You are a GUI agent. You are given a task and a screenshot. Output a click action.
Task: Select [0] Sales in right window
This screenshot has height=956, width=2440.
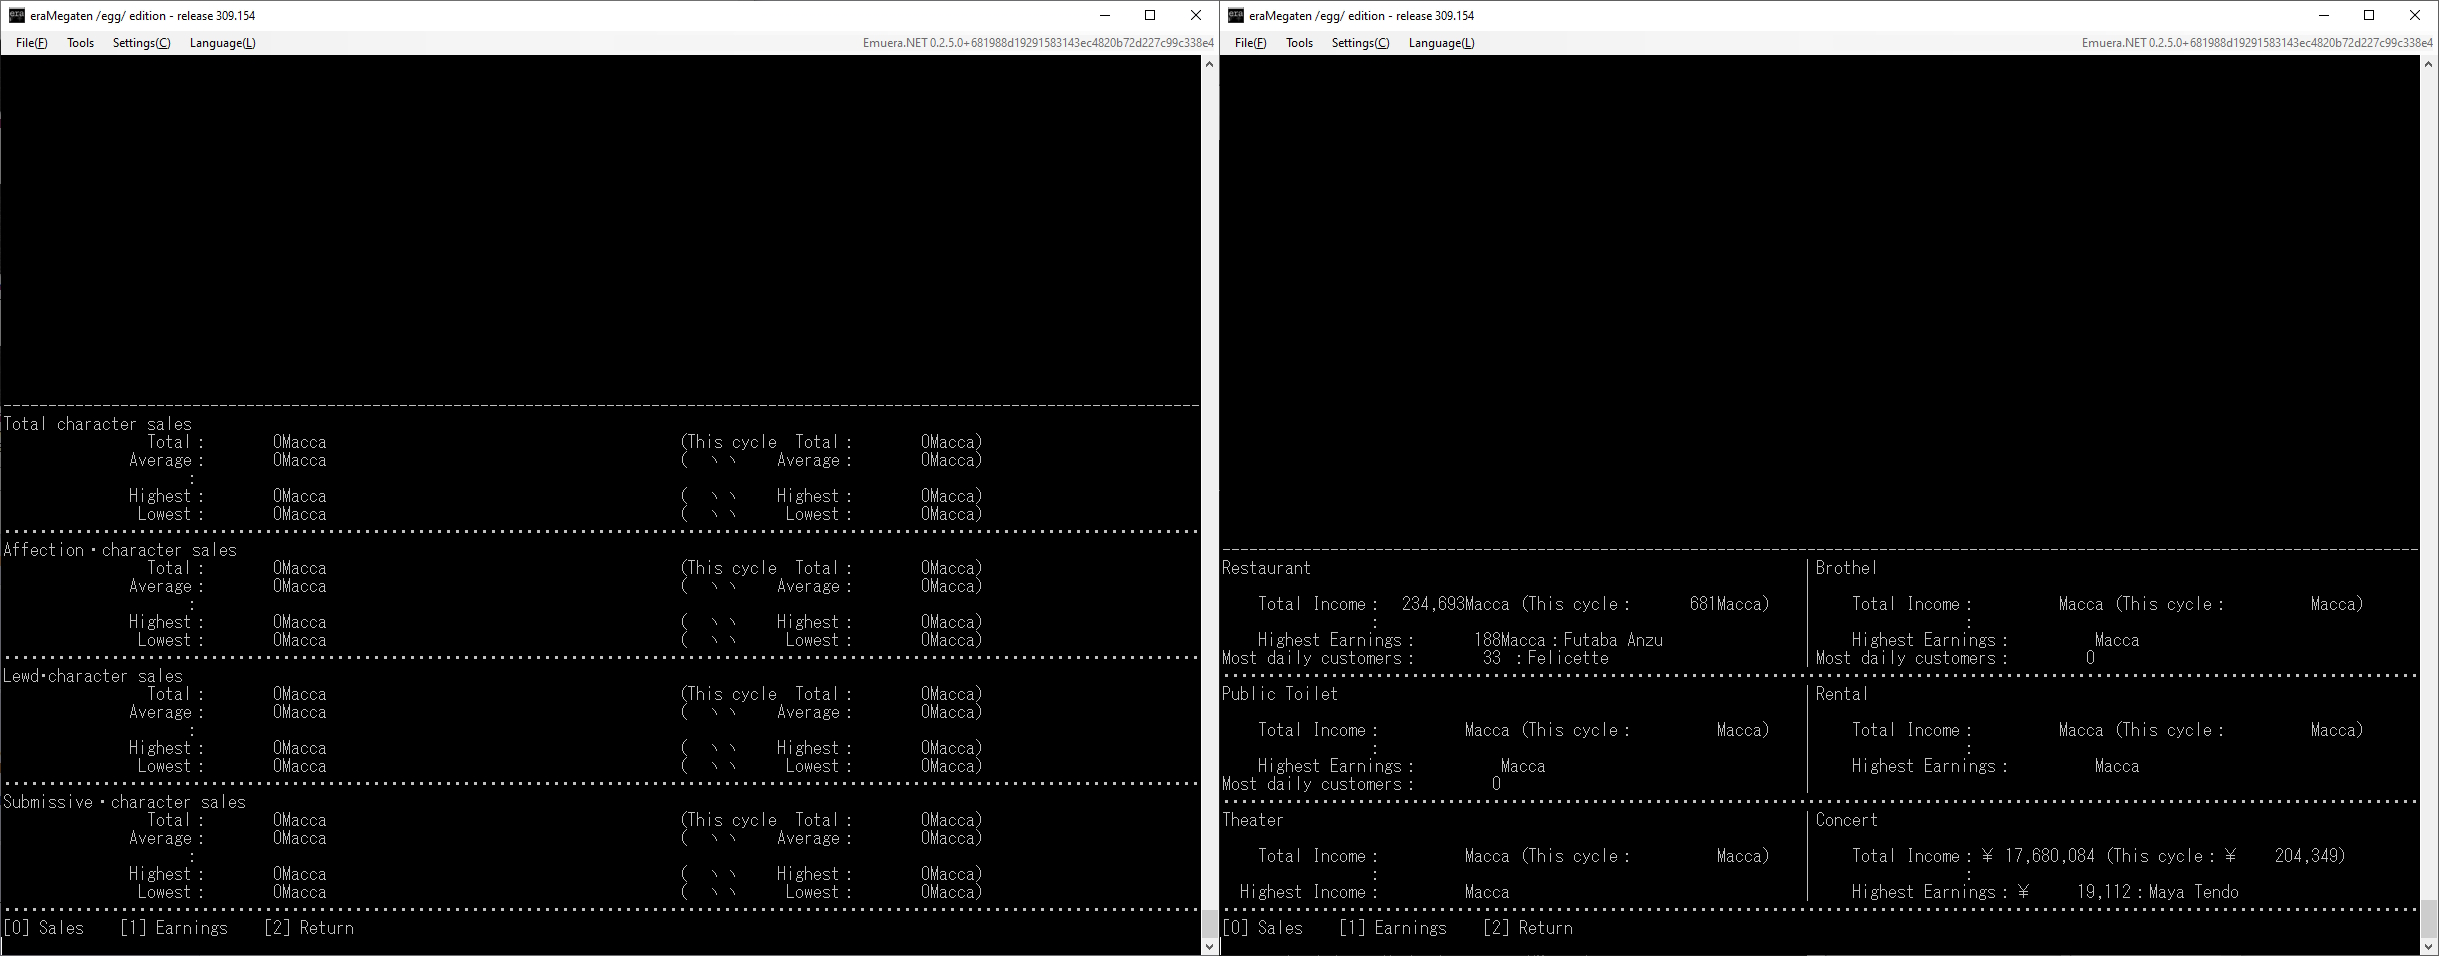click(1263, 928)
